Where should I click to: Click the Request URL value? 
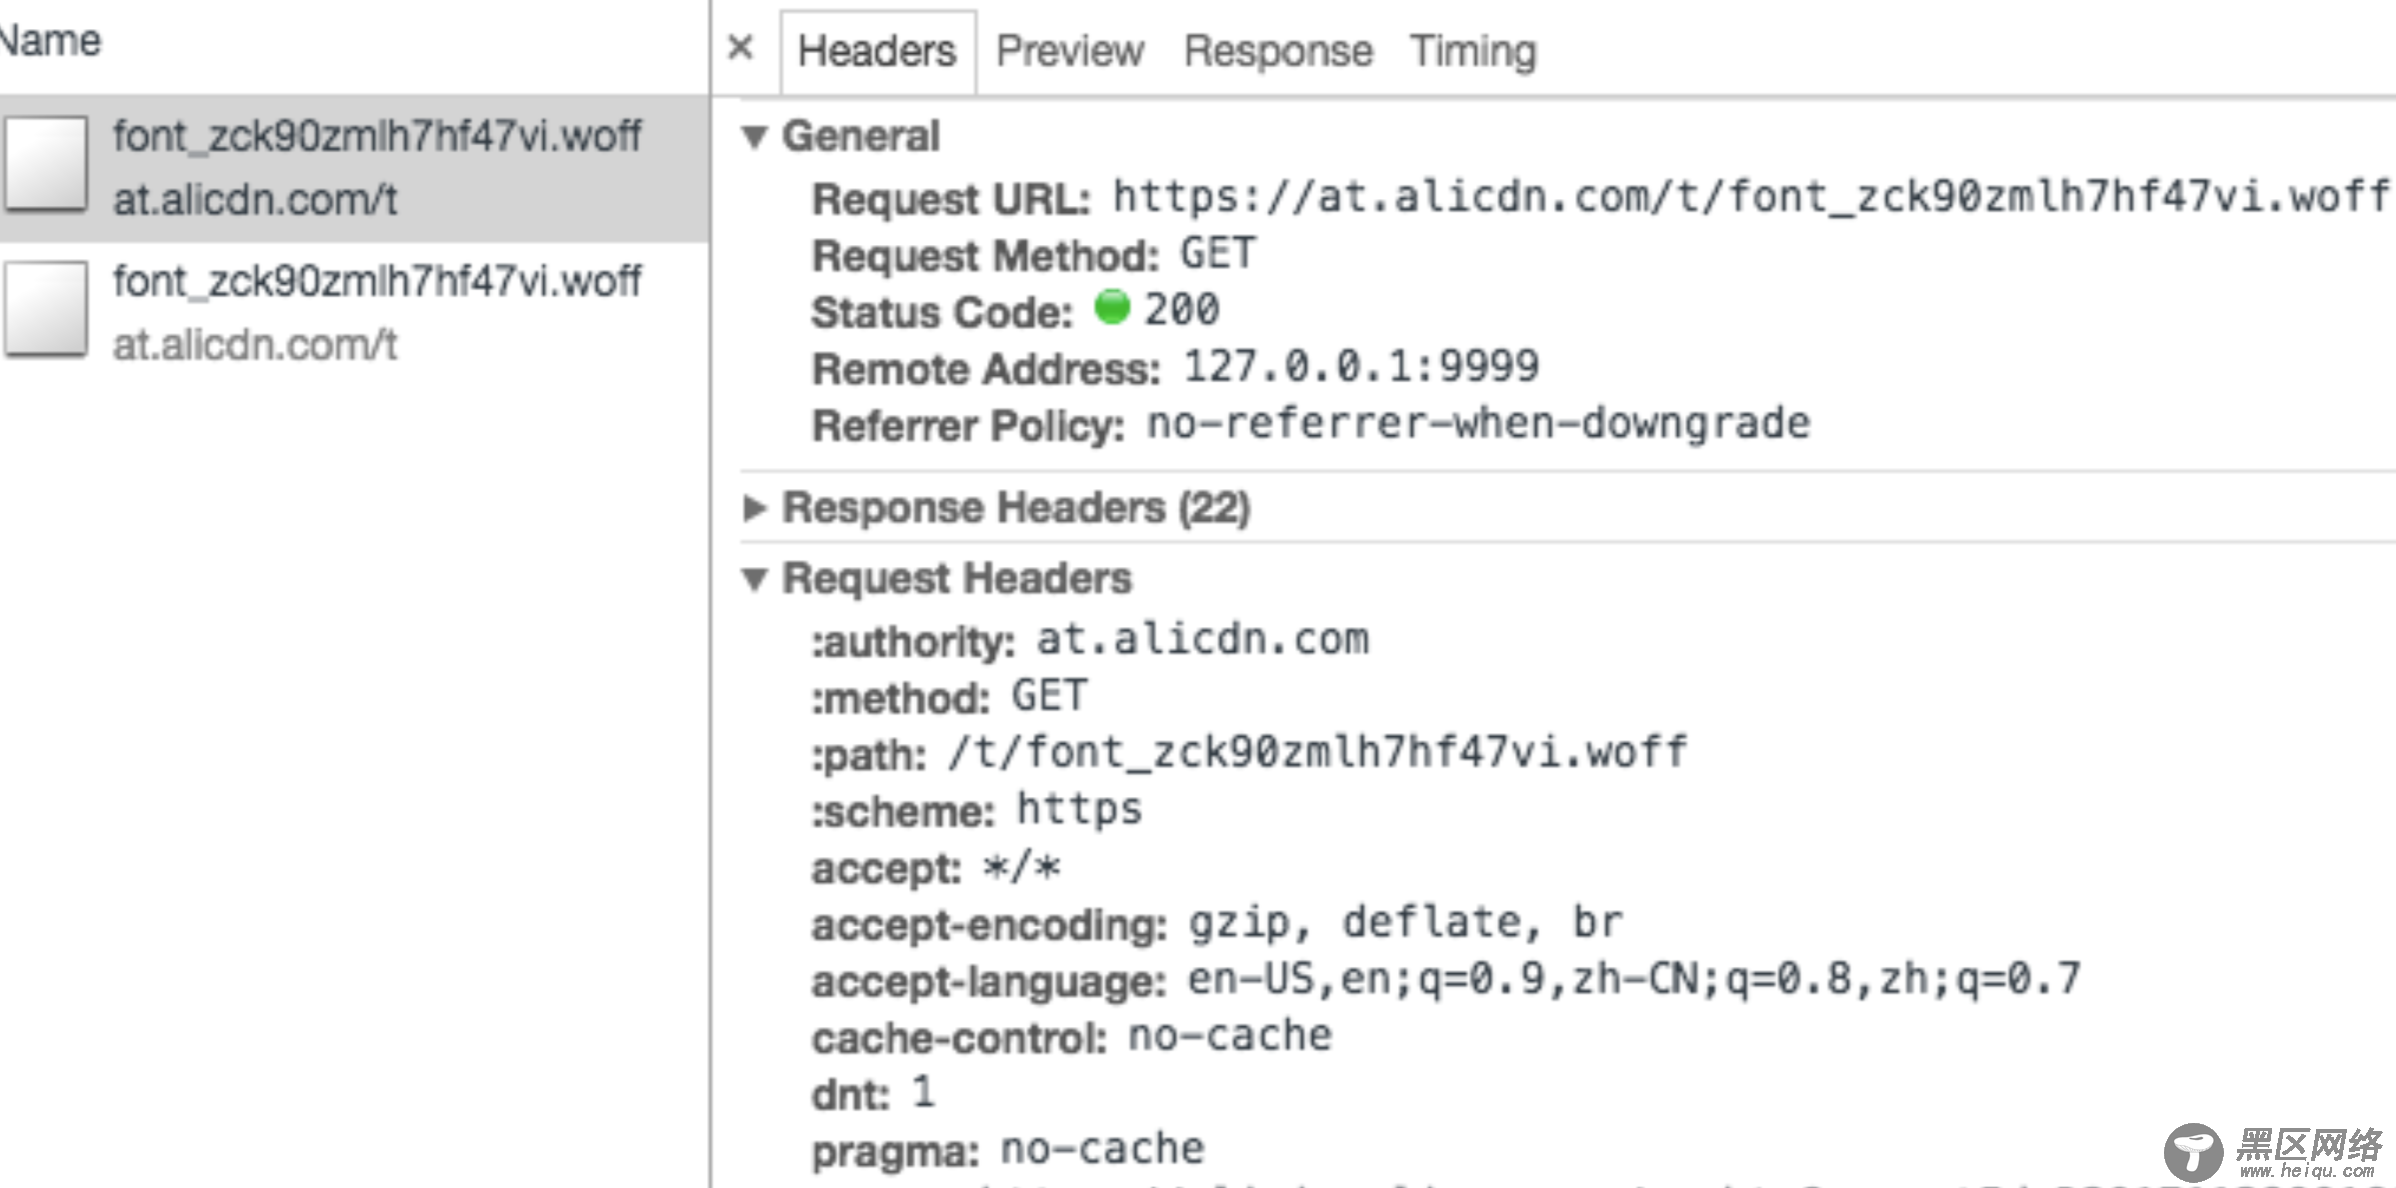click(1752, 196)
